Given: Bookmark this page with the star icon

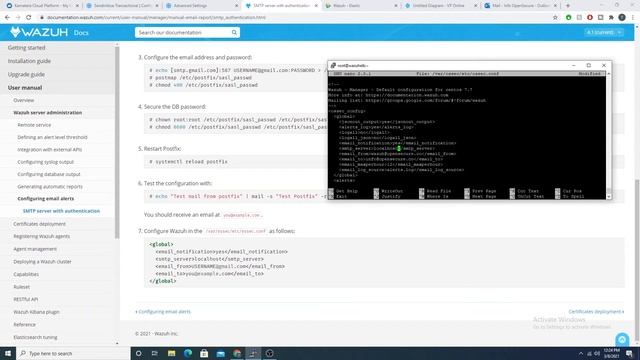Looking at the screenshot, I should click(555, 18).
